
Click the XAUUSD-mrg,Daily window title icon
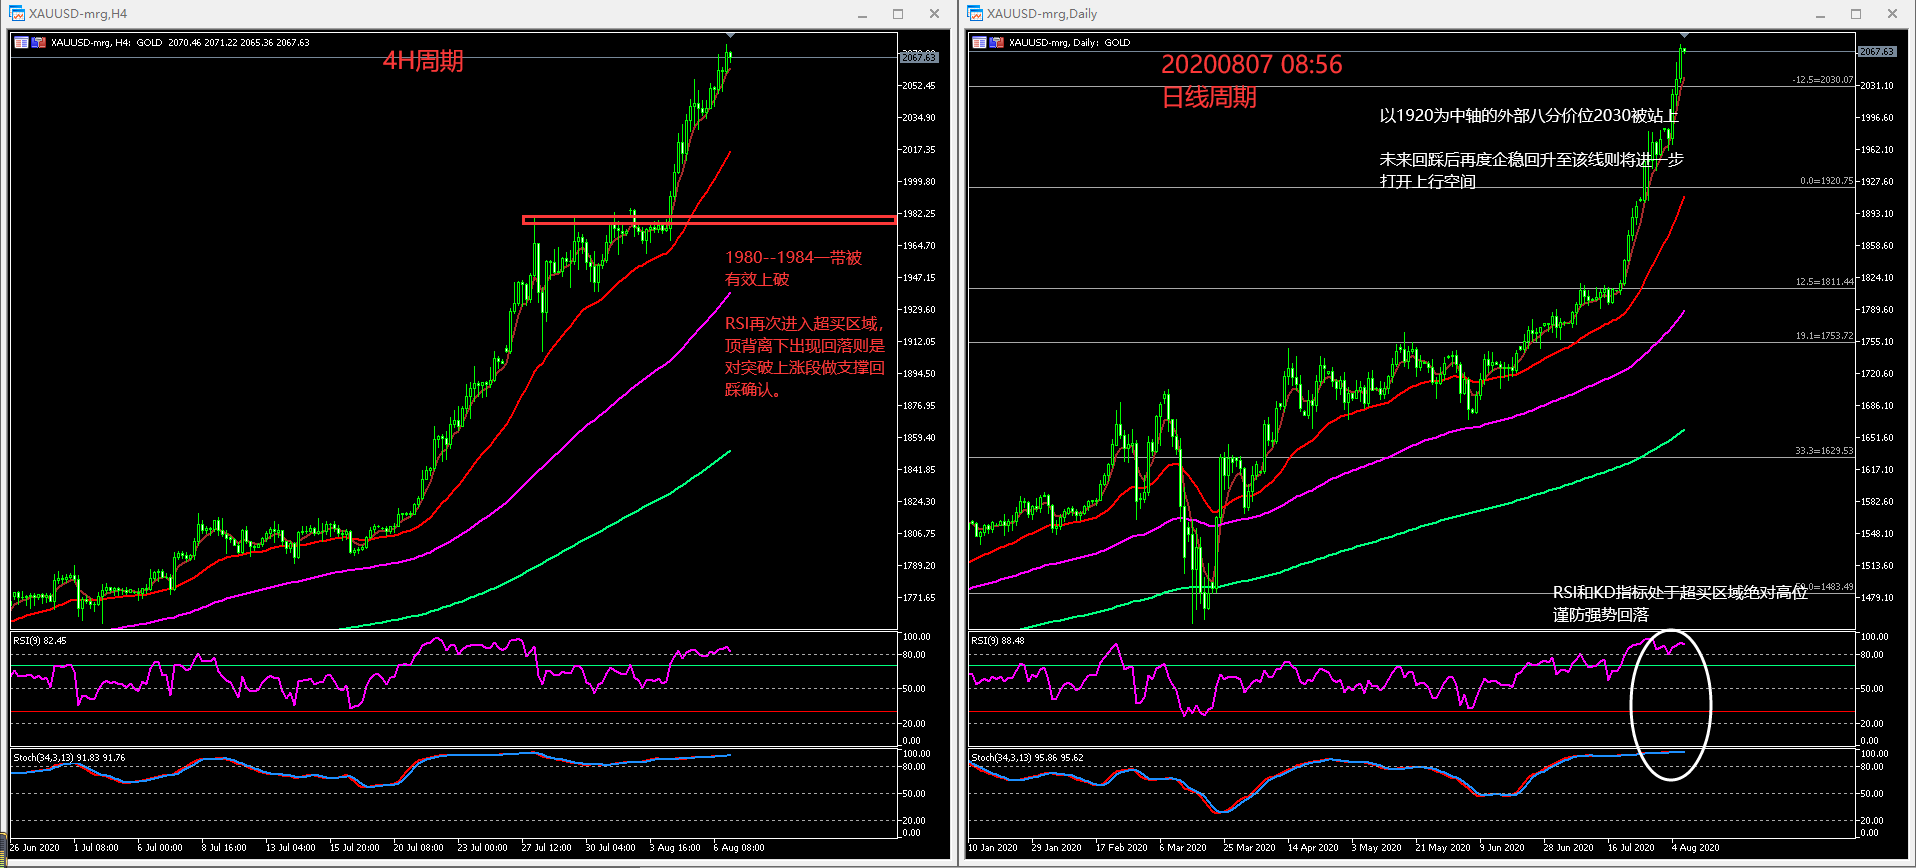975,14
